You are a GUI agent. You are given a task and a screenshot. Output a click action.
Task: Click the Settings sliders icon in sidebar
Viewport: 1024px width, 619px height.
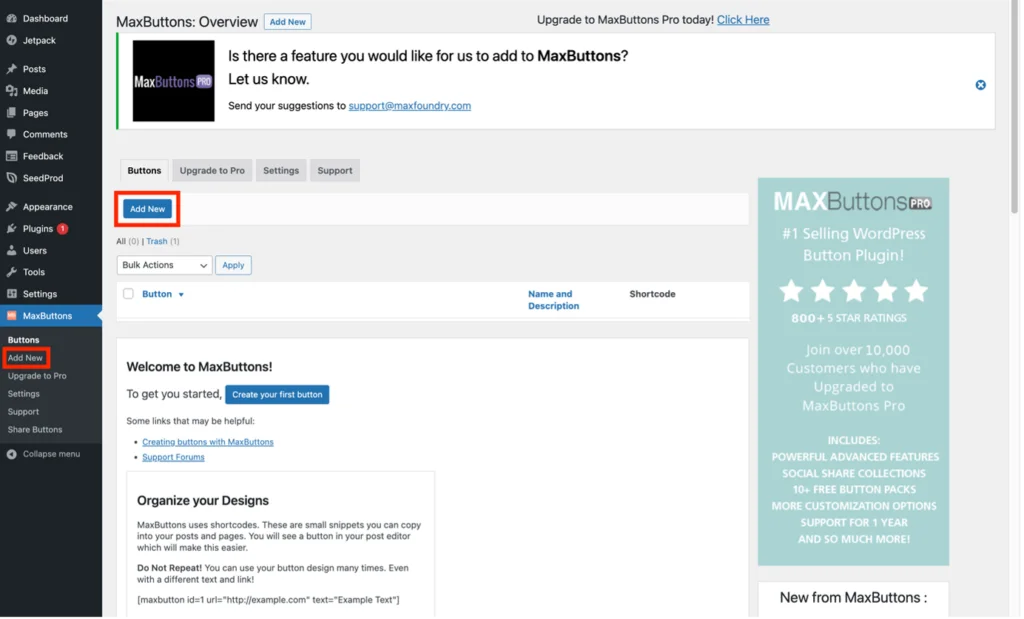point(11,294)
